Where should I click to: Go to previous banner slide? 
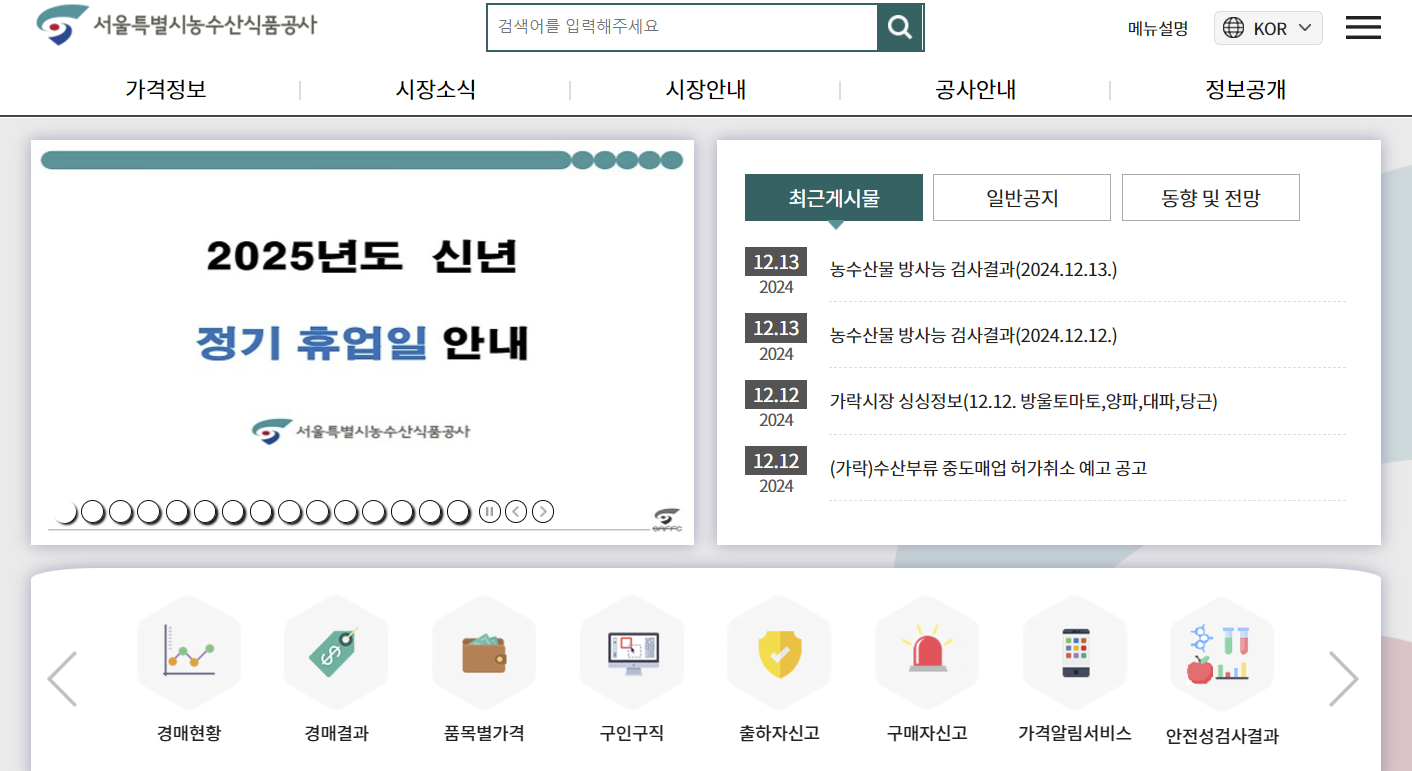pyautogui.click(x=516, y=512)
